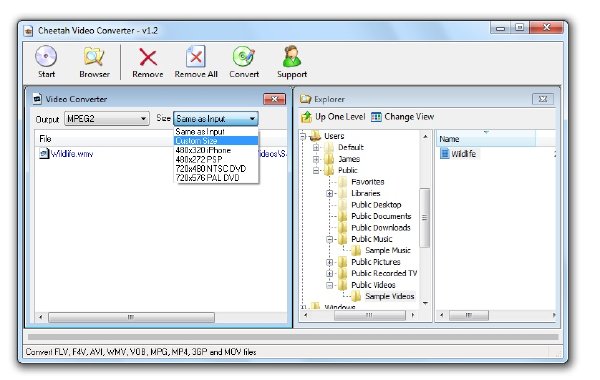Click the file list horizontal scrollbar
Viewport: 600px width, 380px height.
pyautogui.click(x=131, y=317)
